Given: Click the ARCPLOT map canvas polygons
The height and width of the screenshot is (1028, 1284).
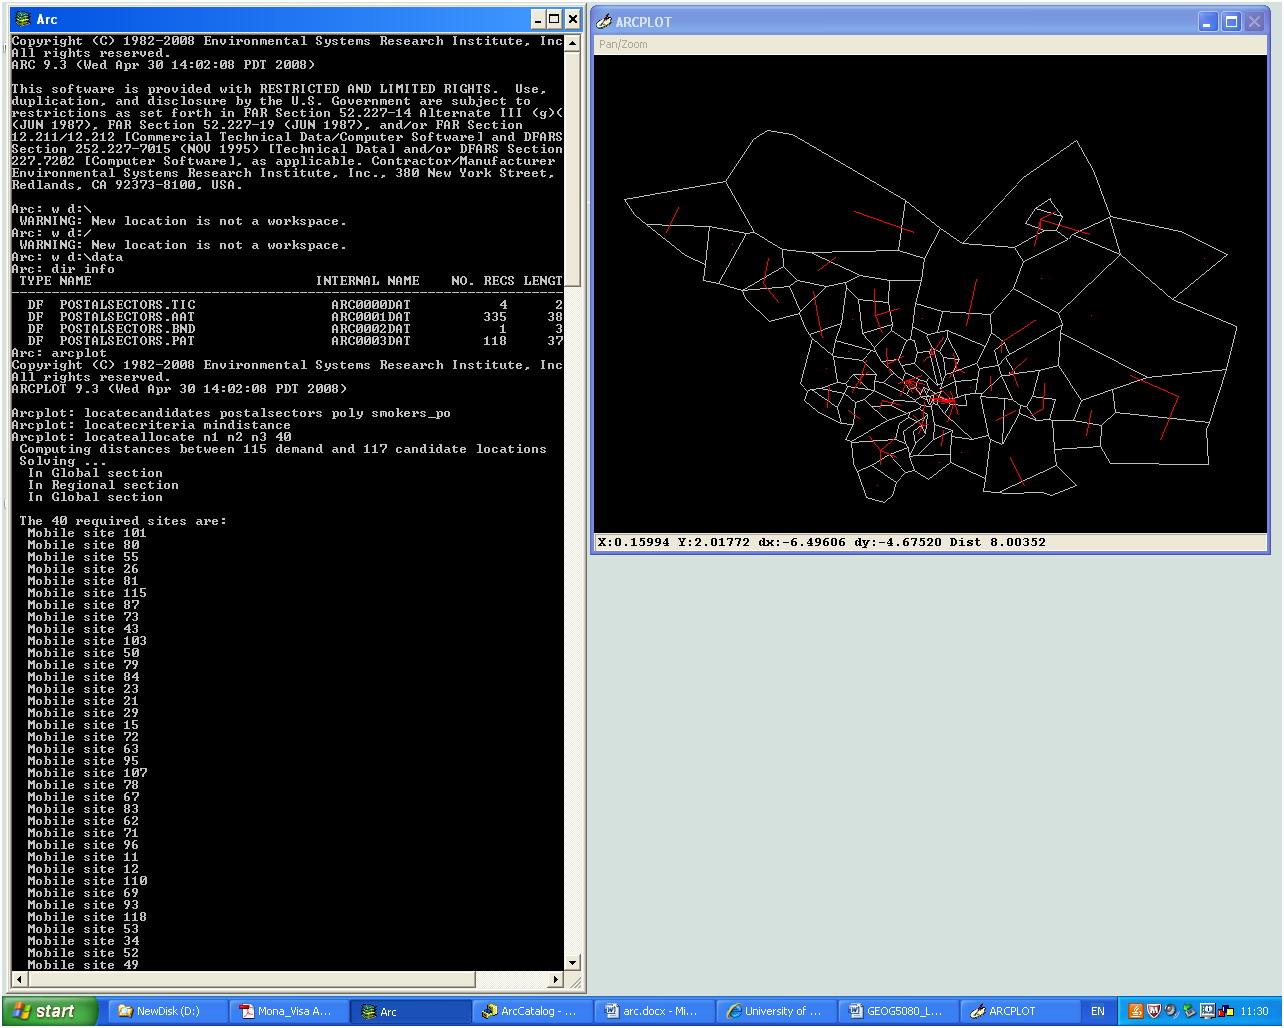Looking at the screenshot, I should click(x=930, y=294).
